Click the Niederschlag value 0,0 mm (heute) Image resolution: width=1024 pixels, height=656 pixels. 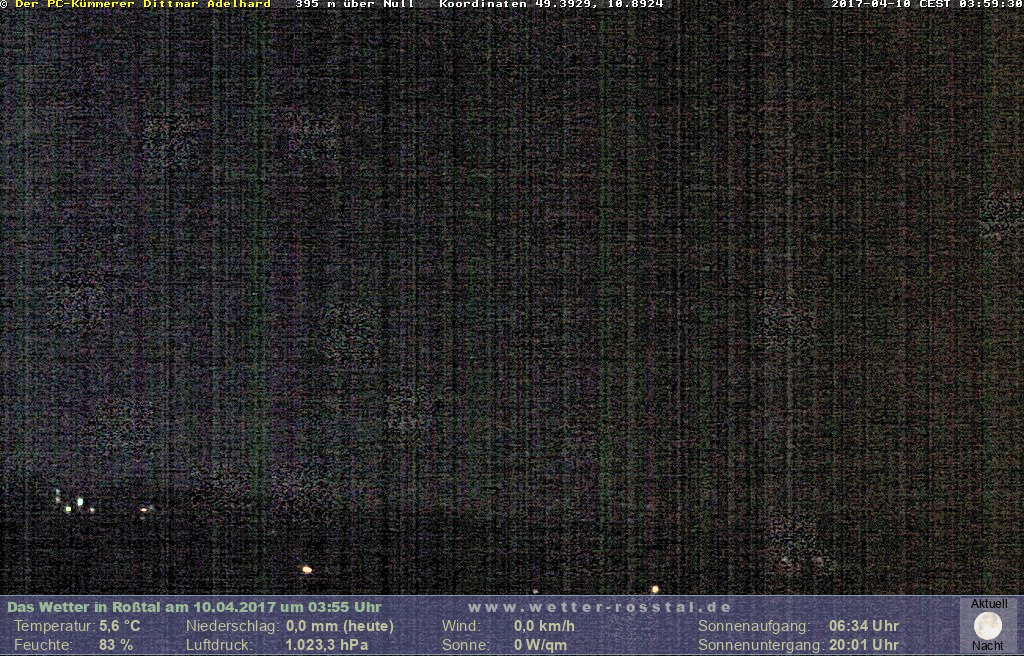point(339,626)
